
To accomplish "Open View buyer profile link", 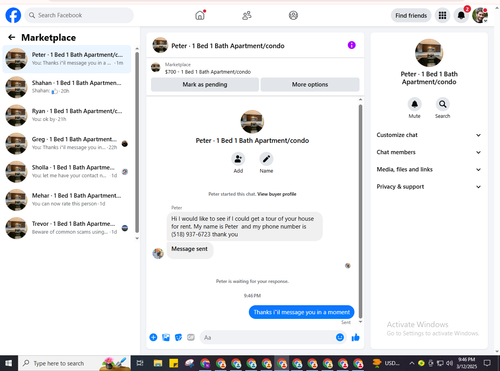I will tap(277, 194).
